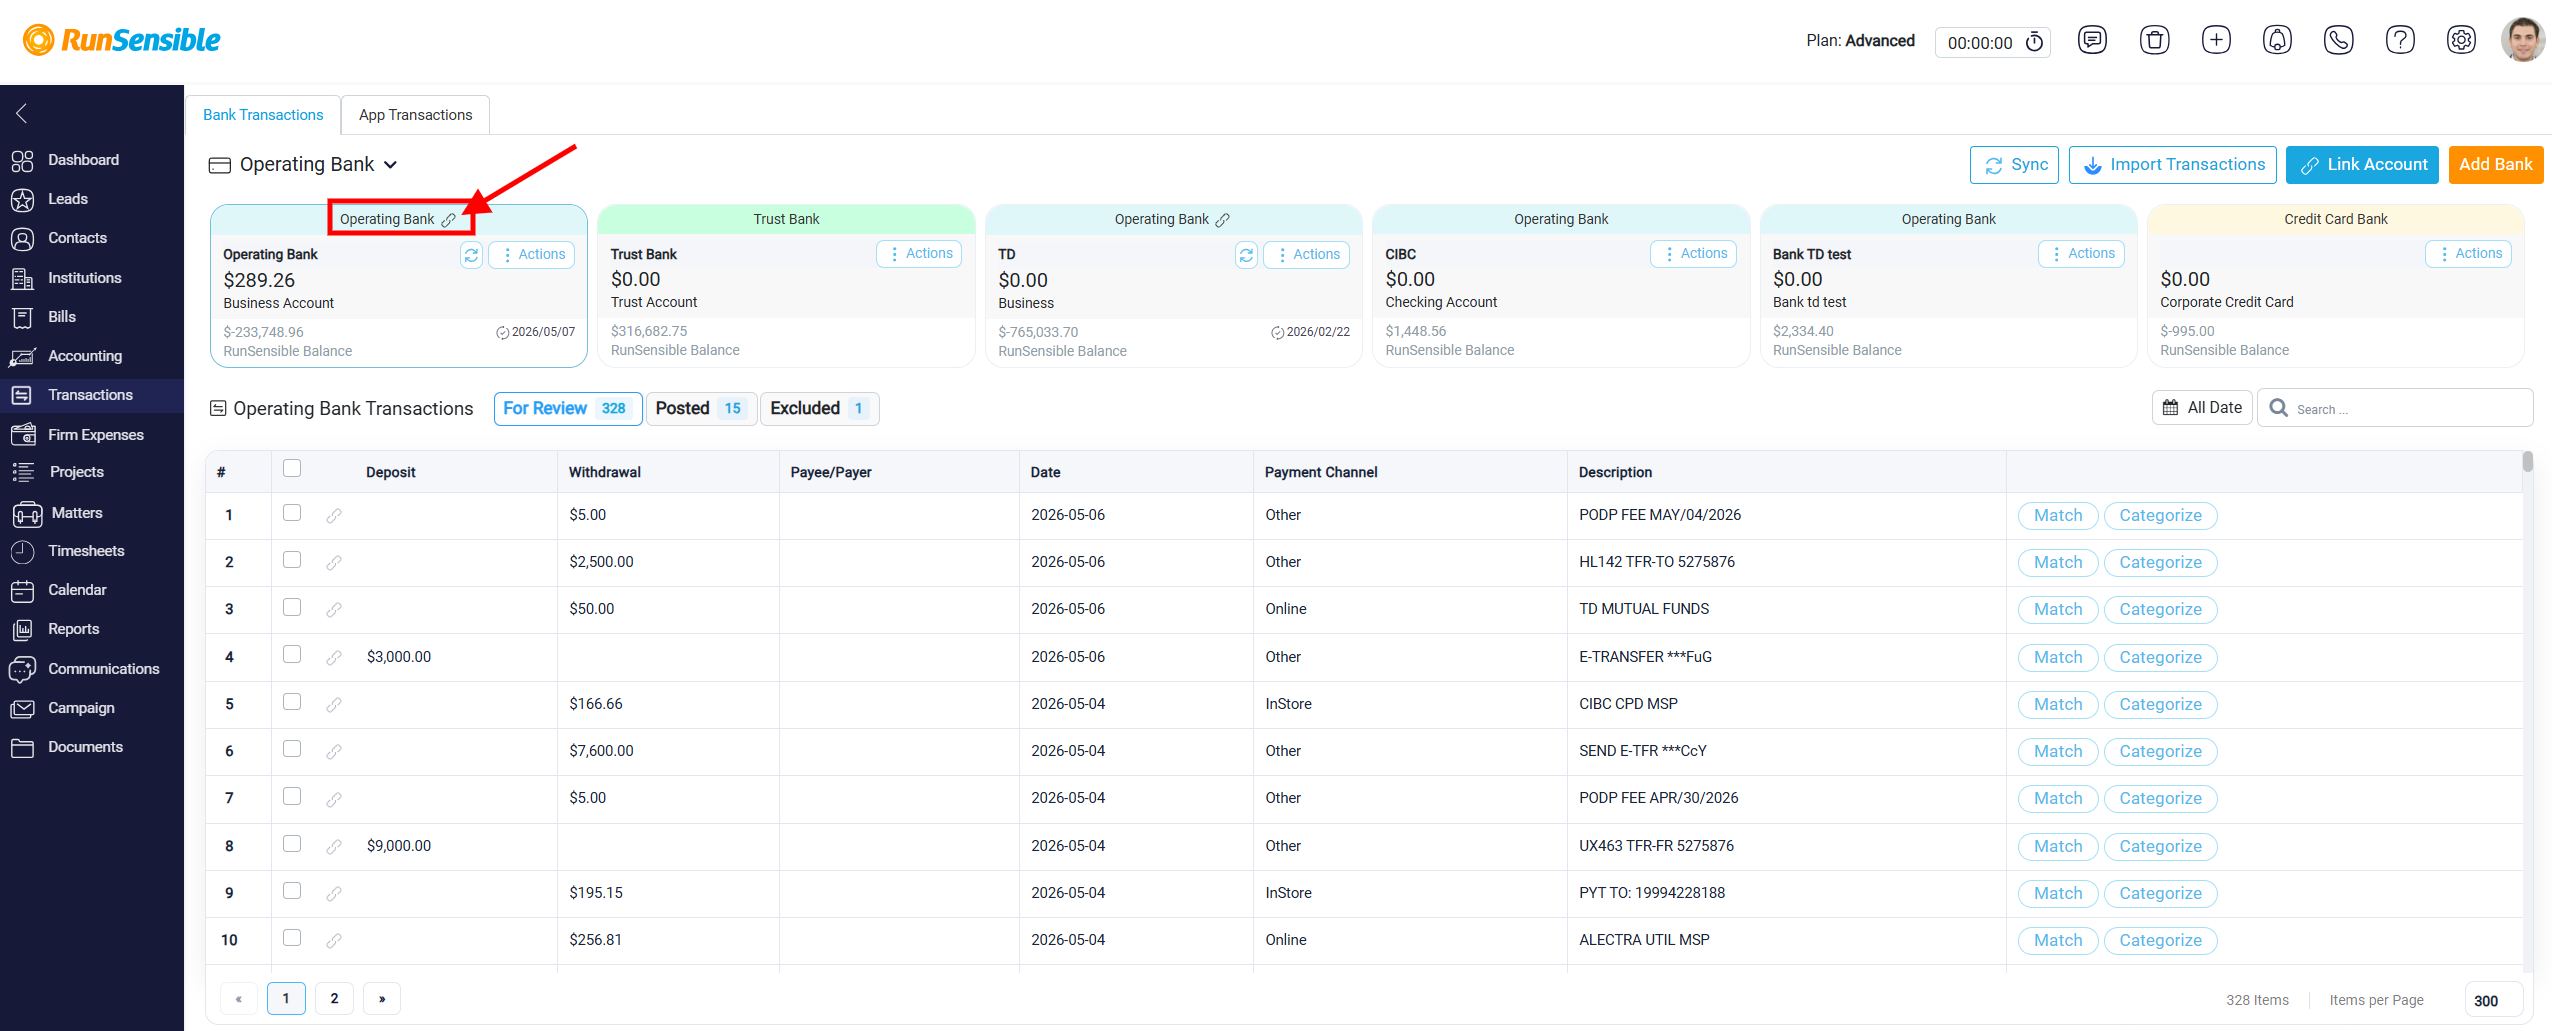Check the box for UX463 TFR-FR 5275876 row
Image resolution: width=2552 pixels, height=1031 pixels.
coord(292,844)
